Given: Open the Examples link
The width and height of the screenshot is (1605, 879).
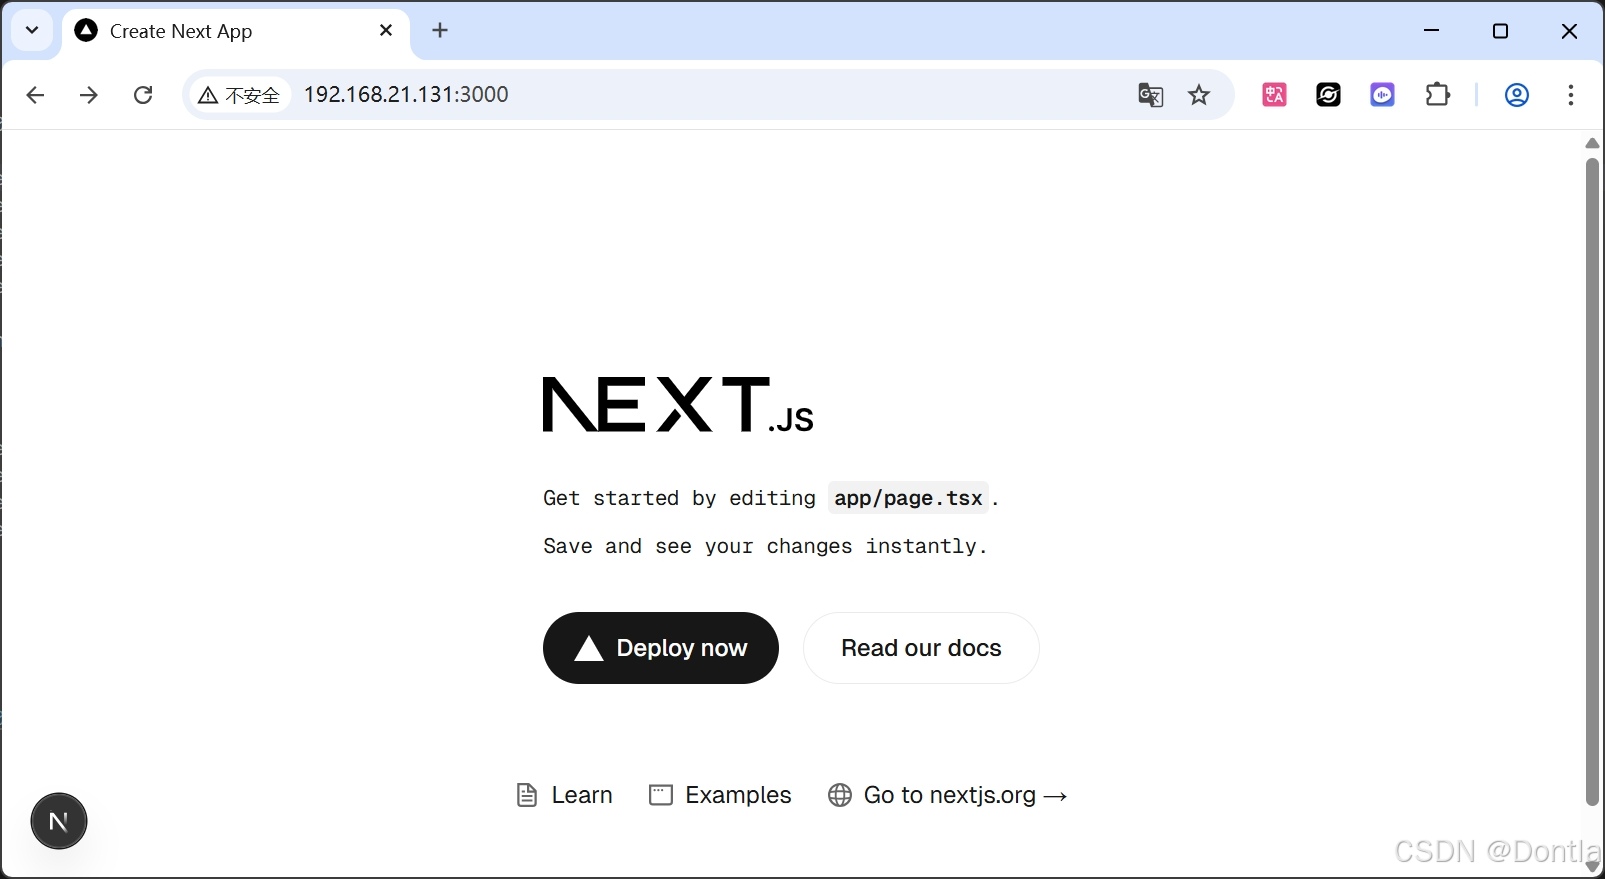Looking at the screenshot, I should [x=720, y=795].
